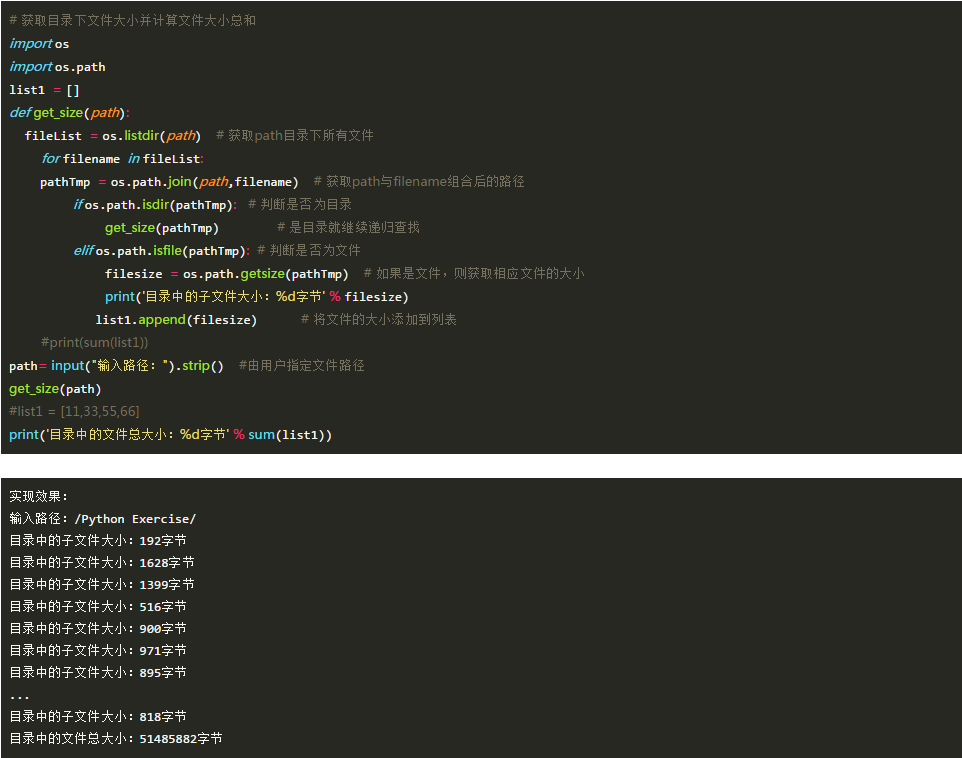
Task: Click the top comment line '# 获取目录下文件大小并计算文件大小总和'
Action: pyautogui.click(x=133, y=20)
